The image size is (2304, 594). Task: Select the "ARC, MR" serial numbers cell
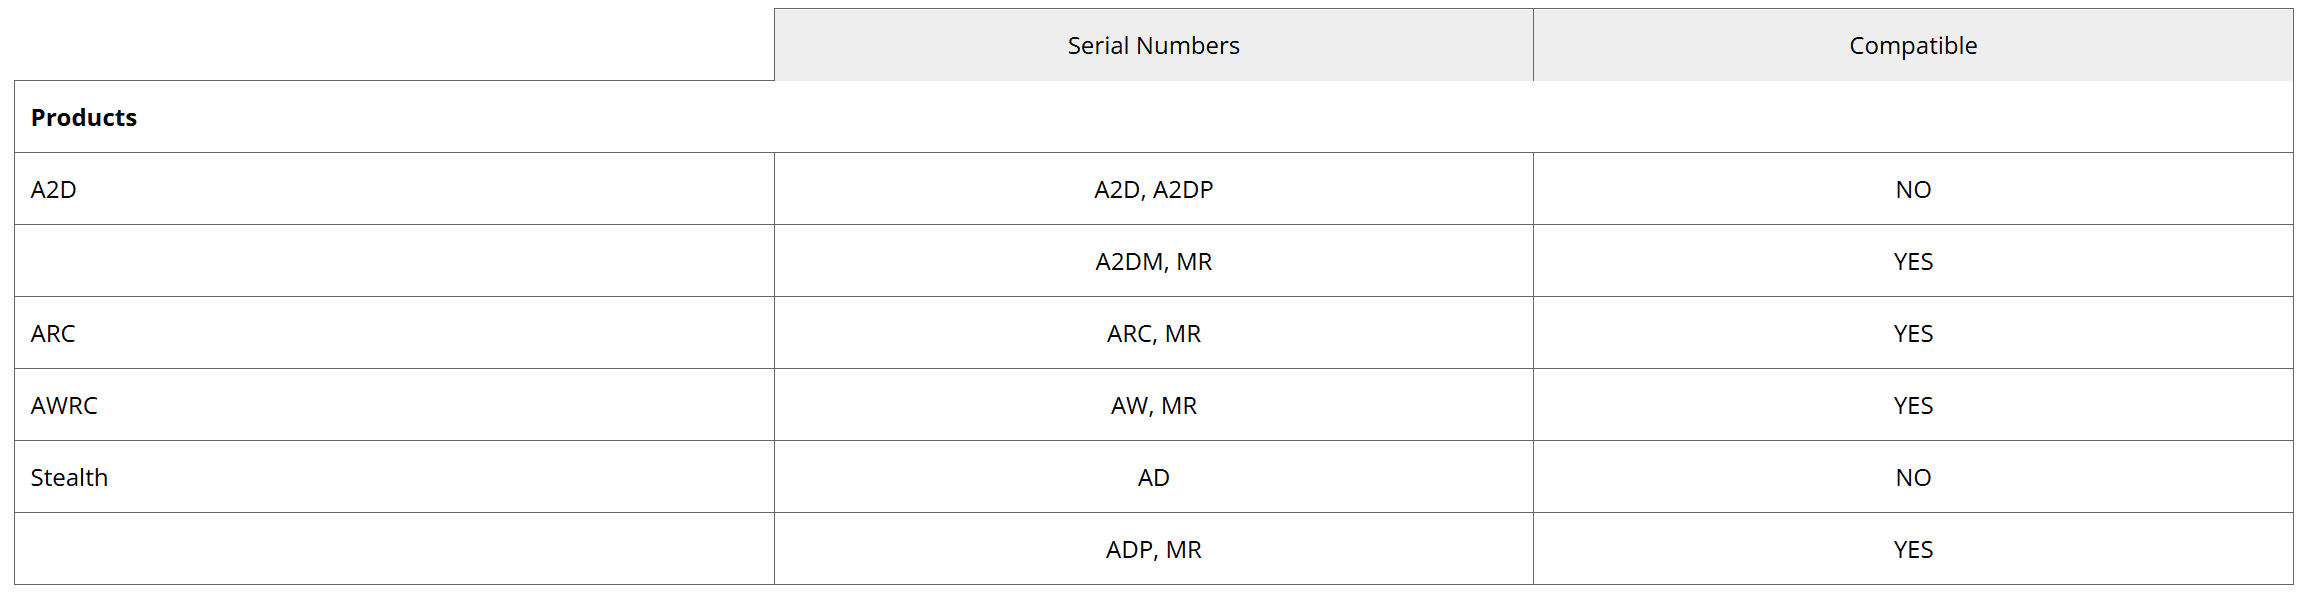(1153, 334)
